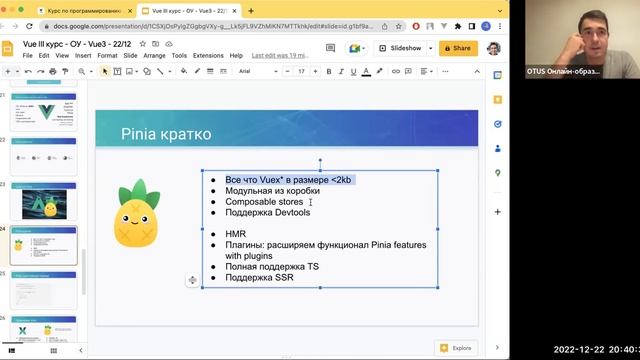Click the yellow Share button

pyautogui.click(x=458, y=48)
